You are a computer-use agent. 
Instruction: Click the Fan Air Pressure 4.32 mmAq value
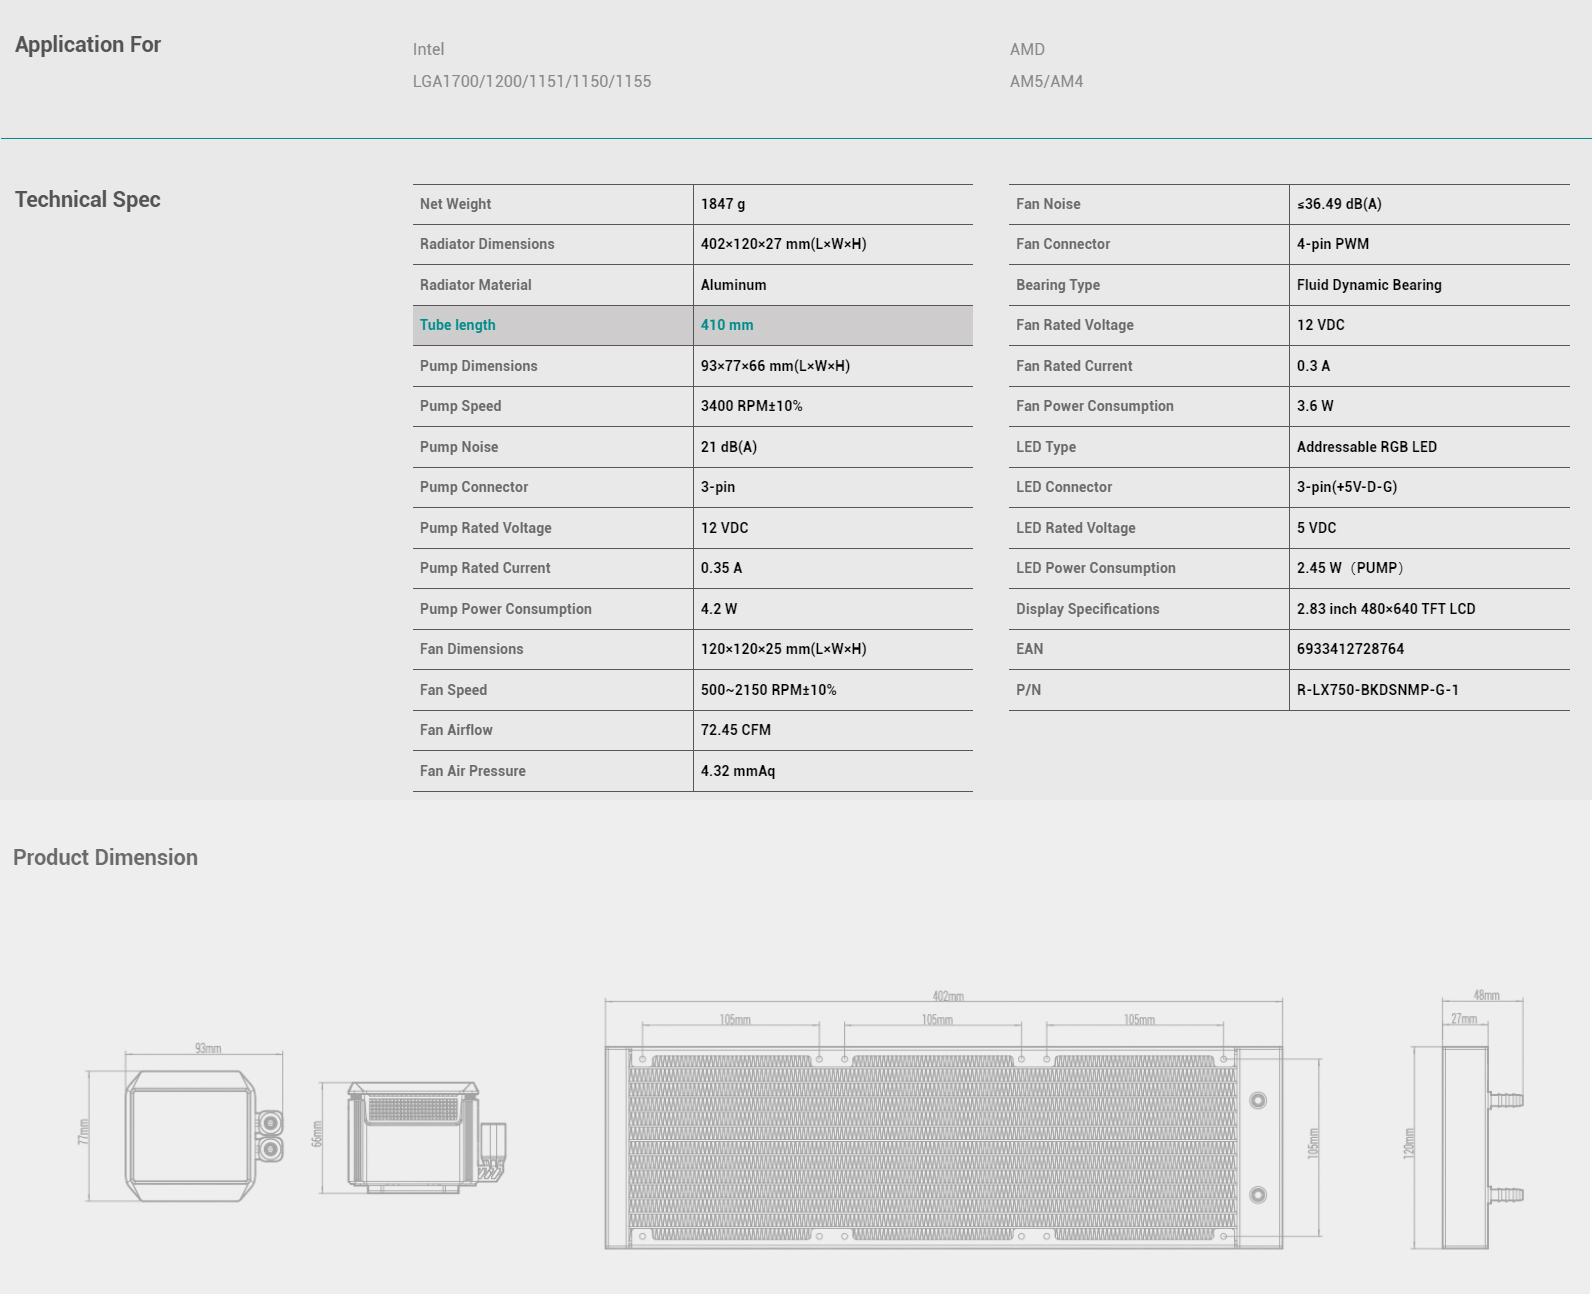(738, 771)
